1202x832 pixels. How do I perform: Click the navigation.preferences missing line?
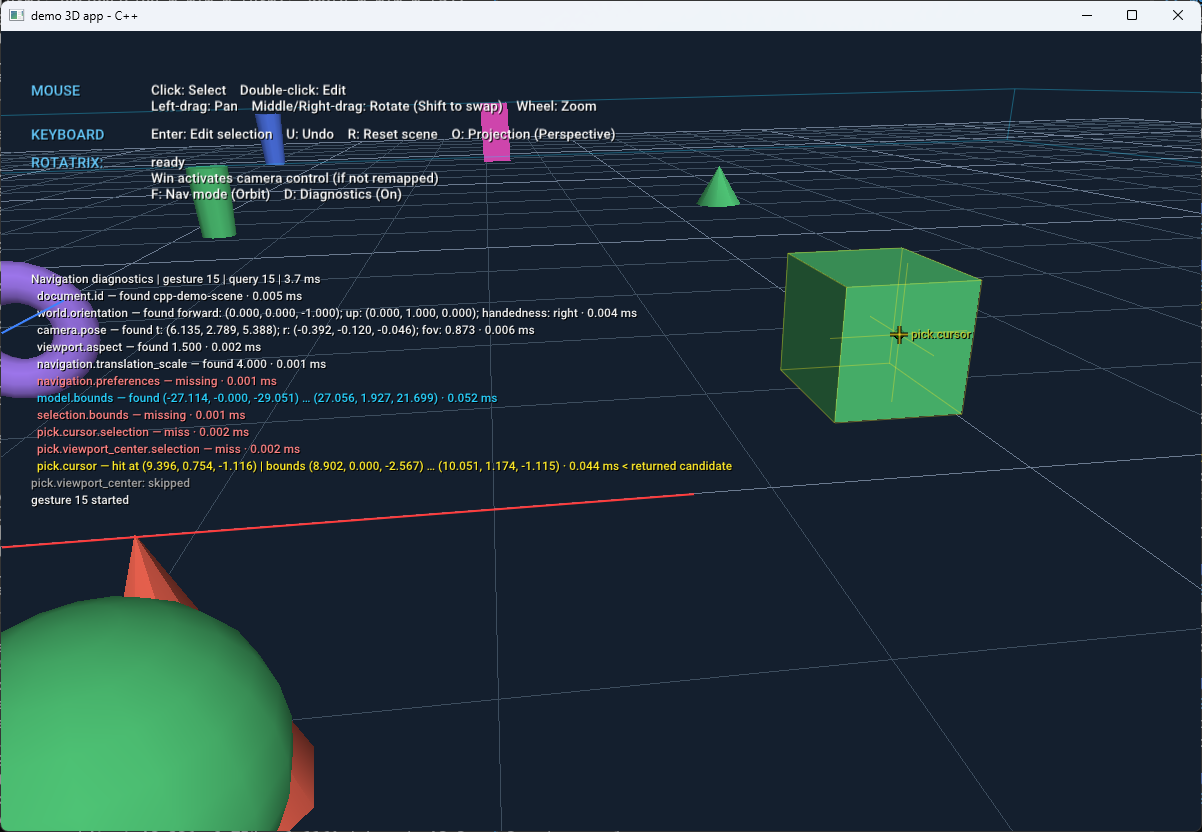(156, 381)
